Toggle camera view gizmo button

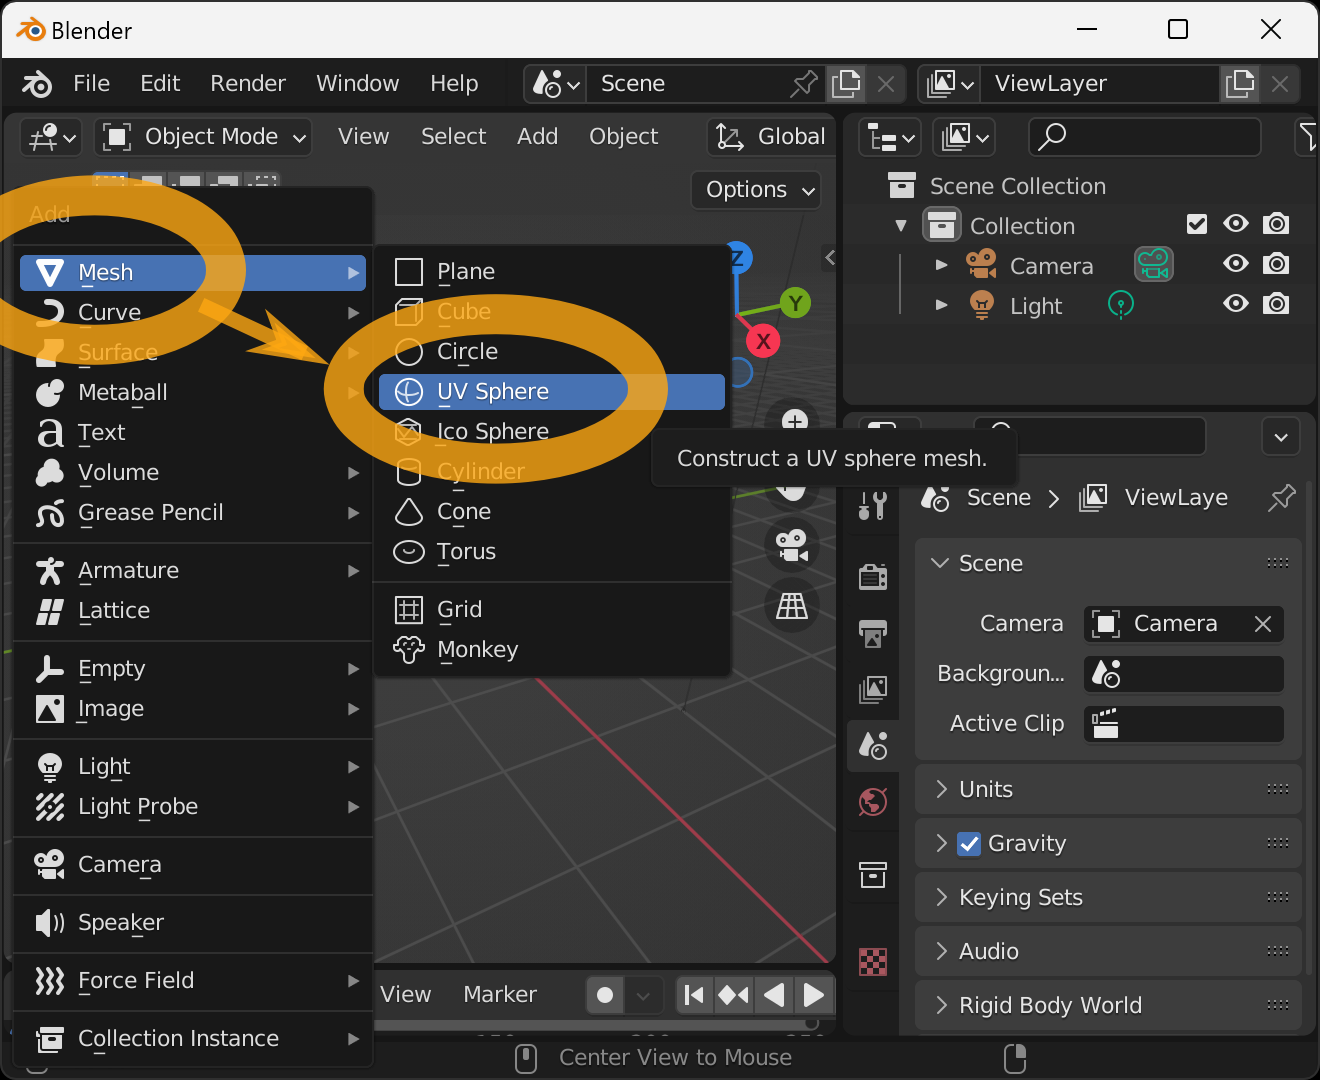[792, 545]
